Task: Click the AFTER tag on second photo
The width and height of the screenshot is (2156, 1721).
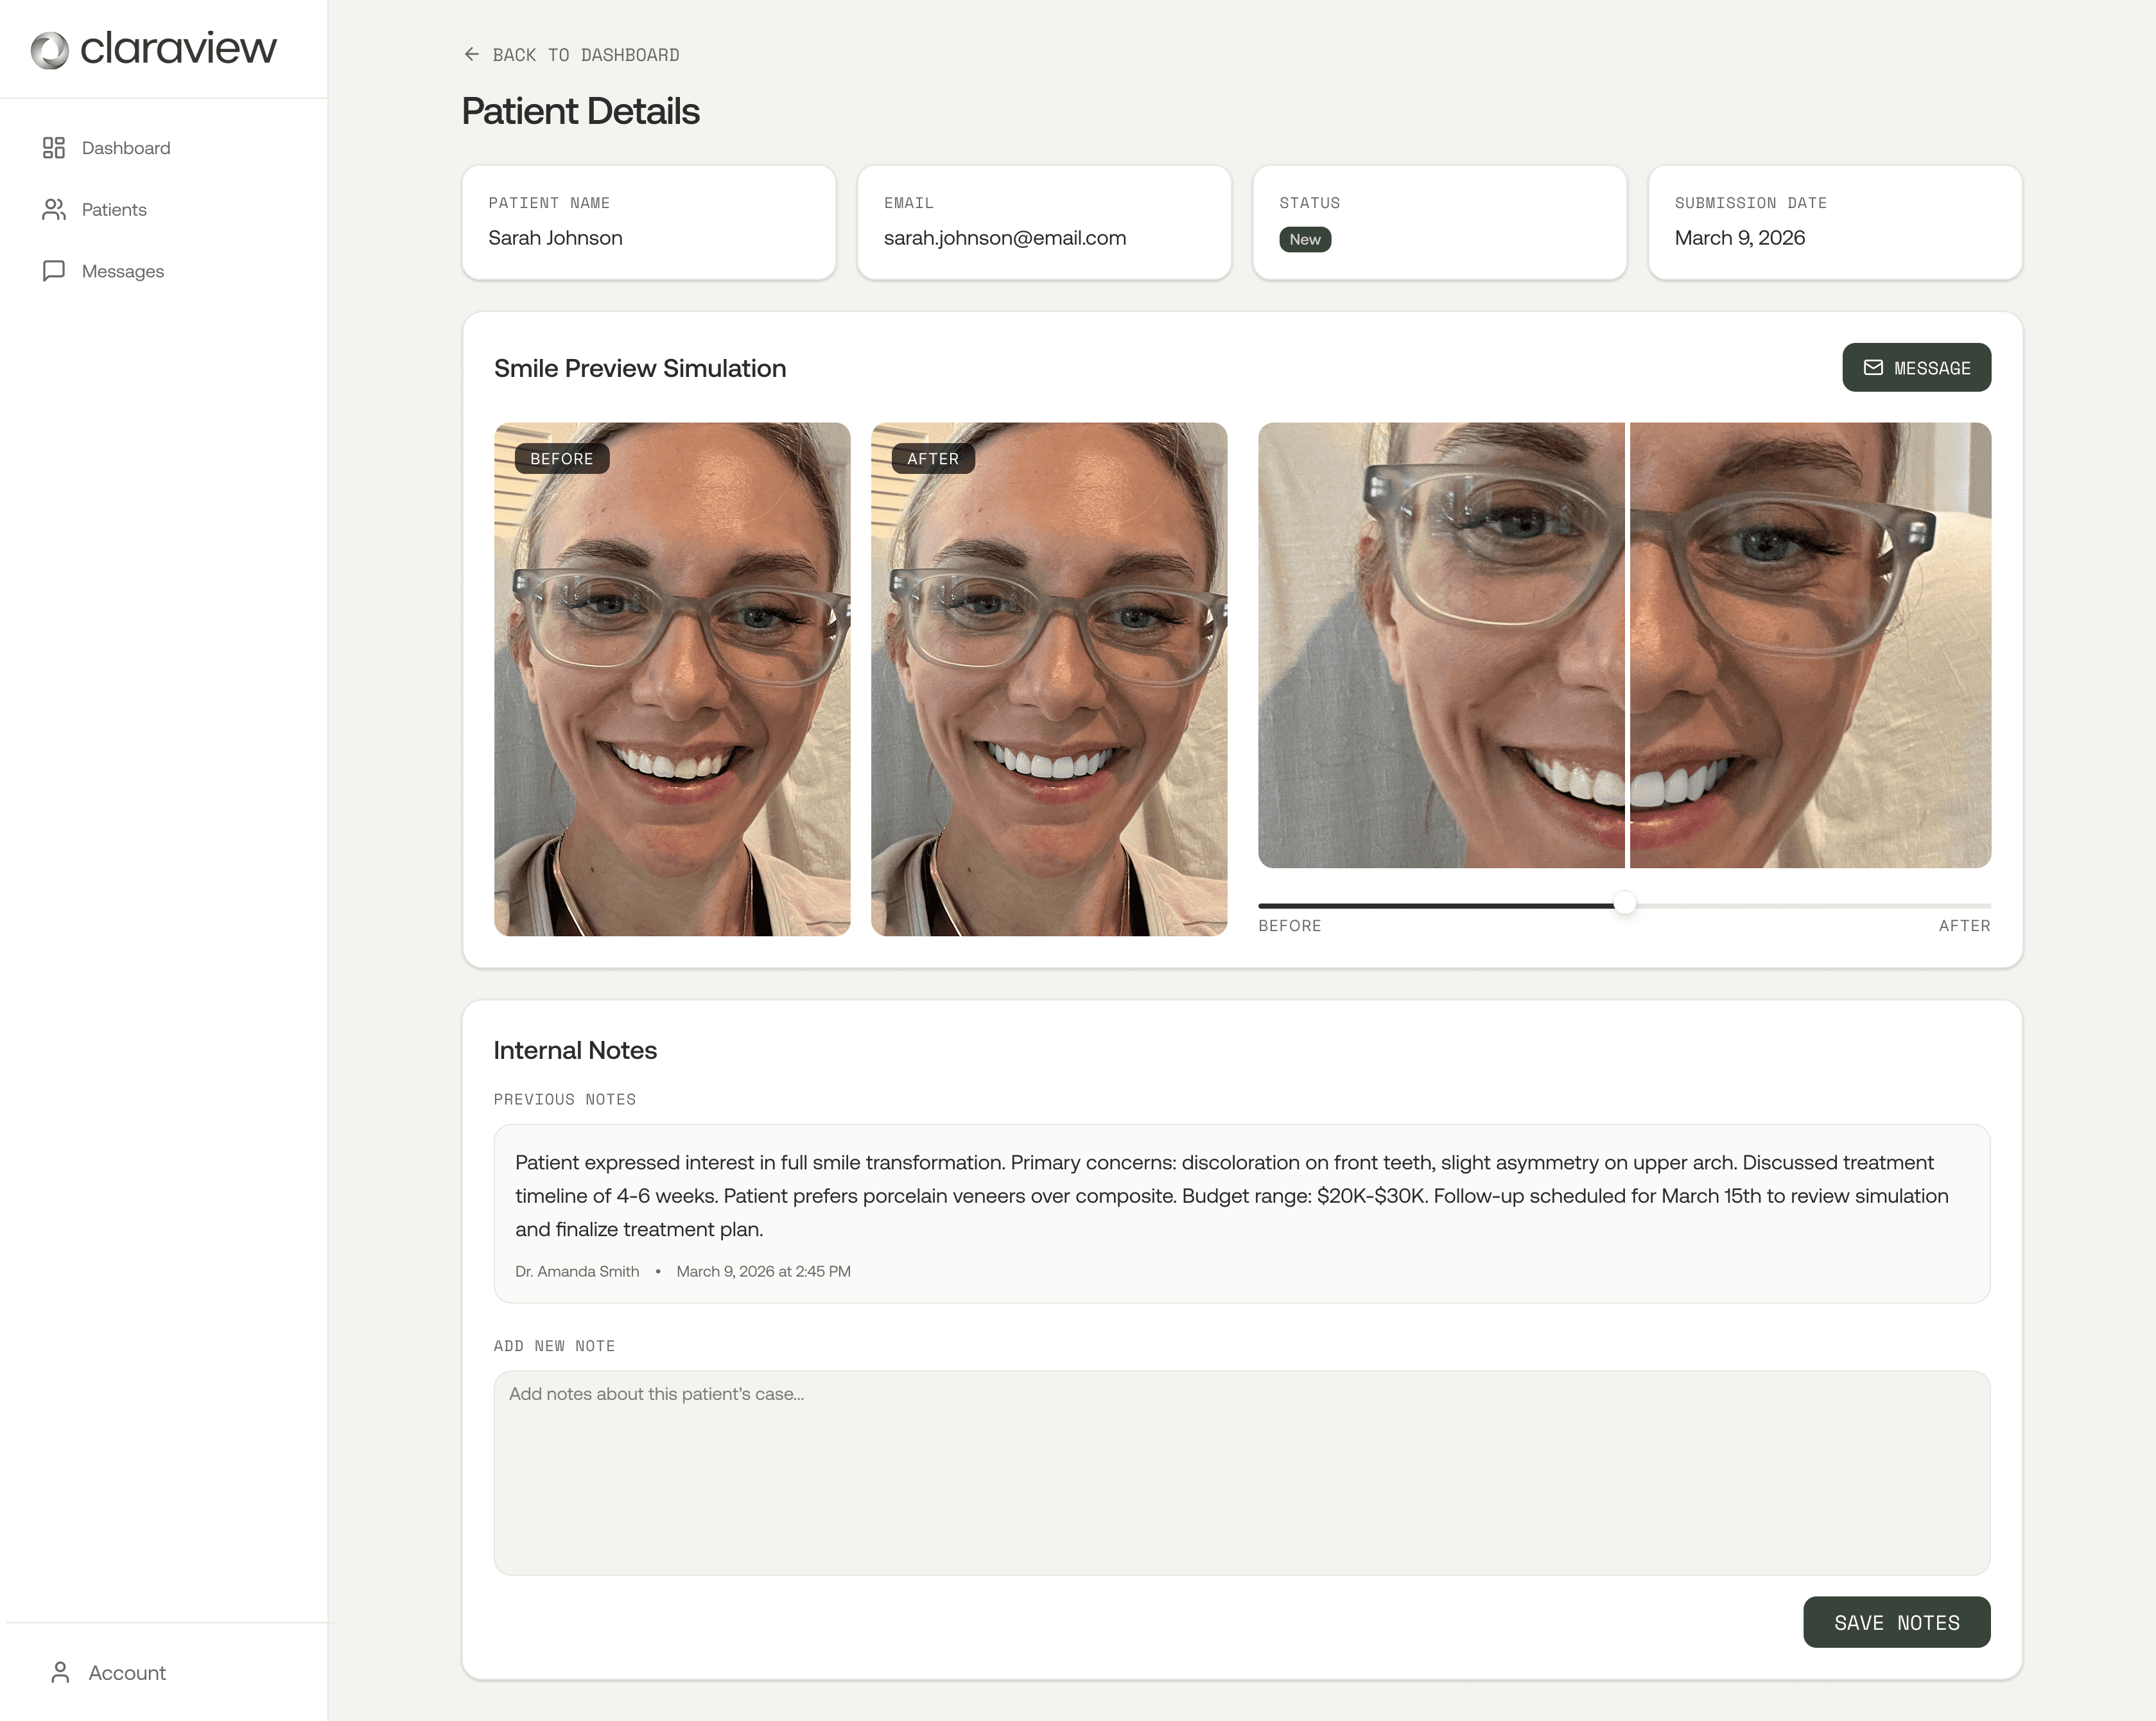Action: (x=933, y=458)
